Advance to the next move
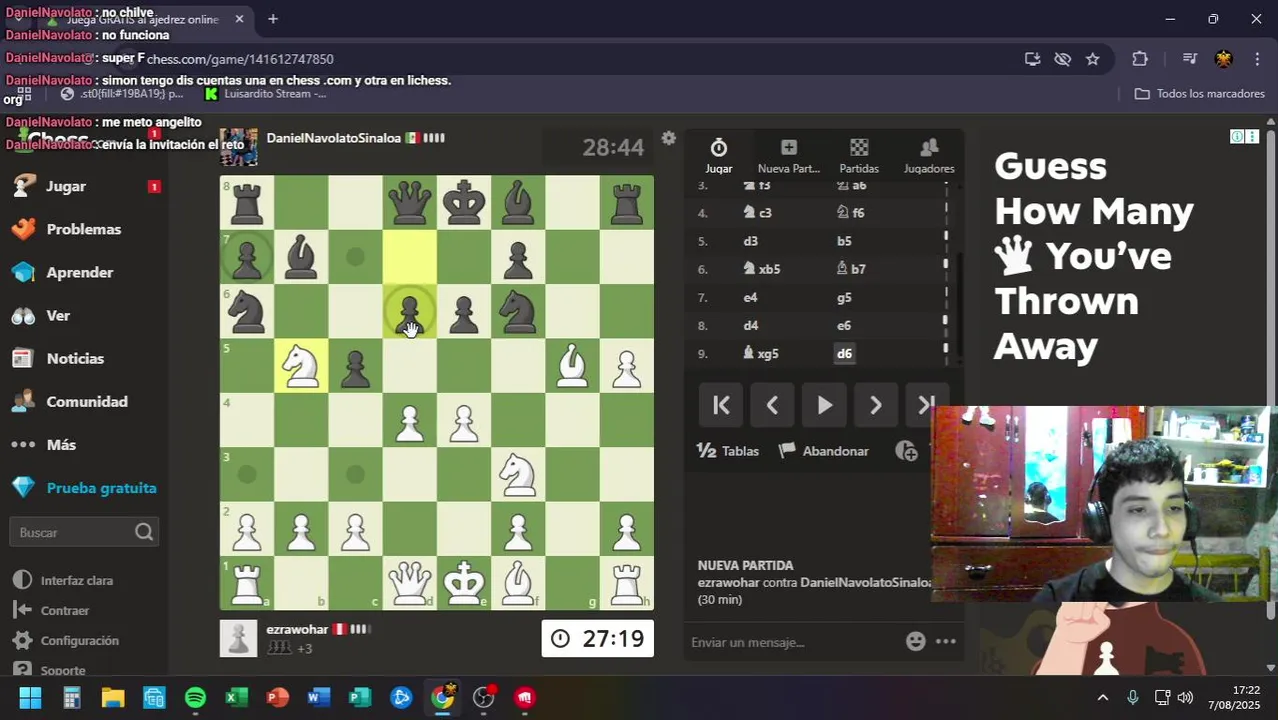 click(876, 405)
